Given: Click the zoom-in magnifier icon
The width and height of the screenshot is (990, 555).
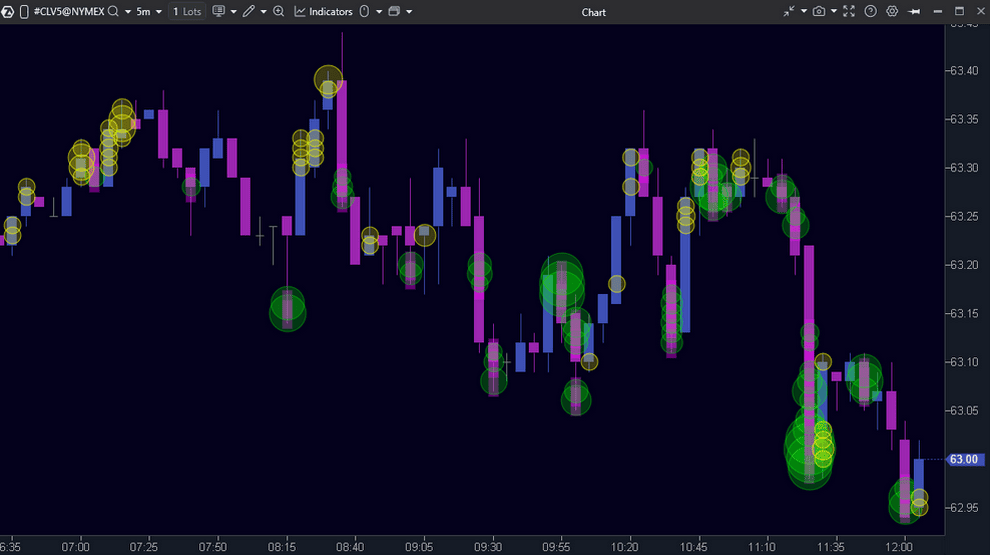Looking at the screenshot, I should point(278,12).
